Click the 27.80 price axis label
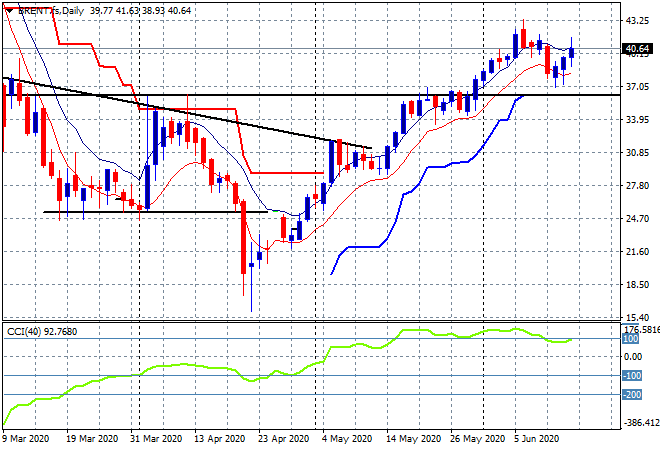Image resolution: width=660 pixels, height=450 pixels. (637, 186)
